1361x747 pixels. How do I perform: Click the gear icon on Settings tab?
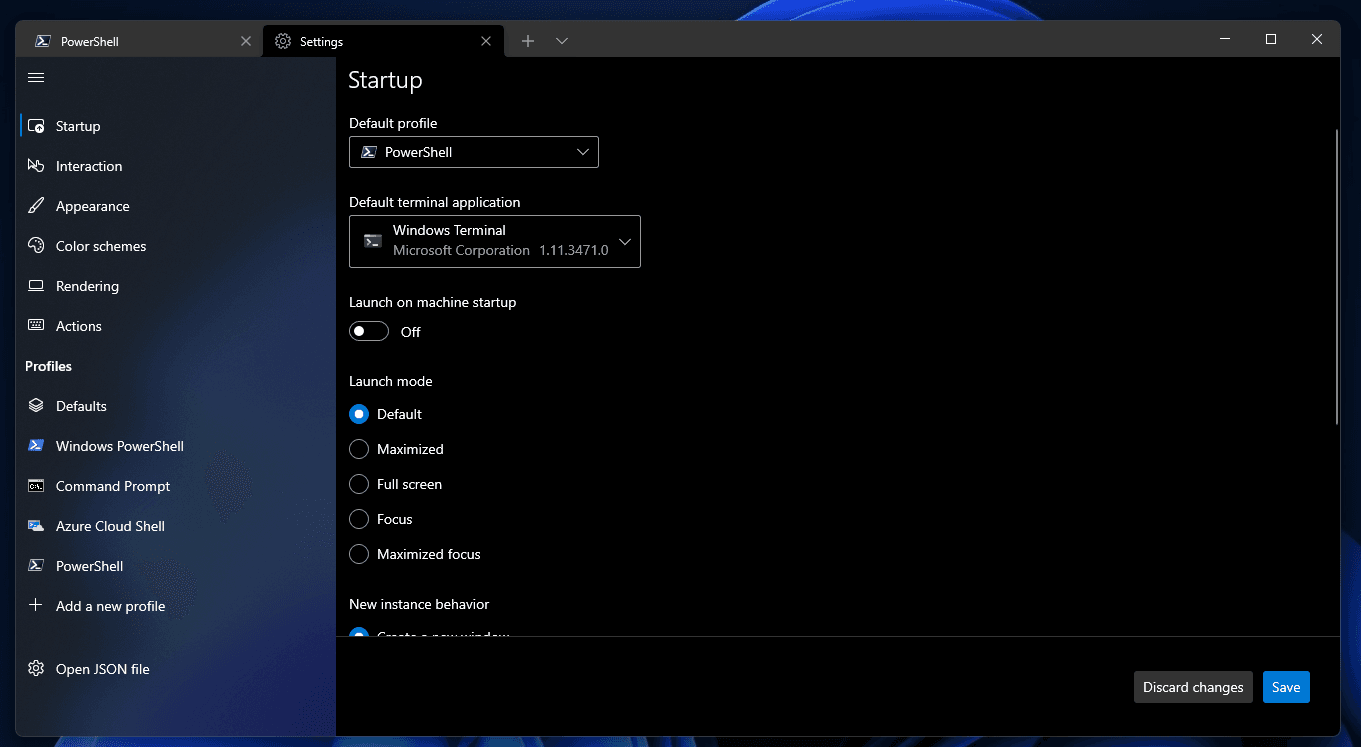point(283,42)
